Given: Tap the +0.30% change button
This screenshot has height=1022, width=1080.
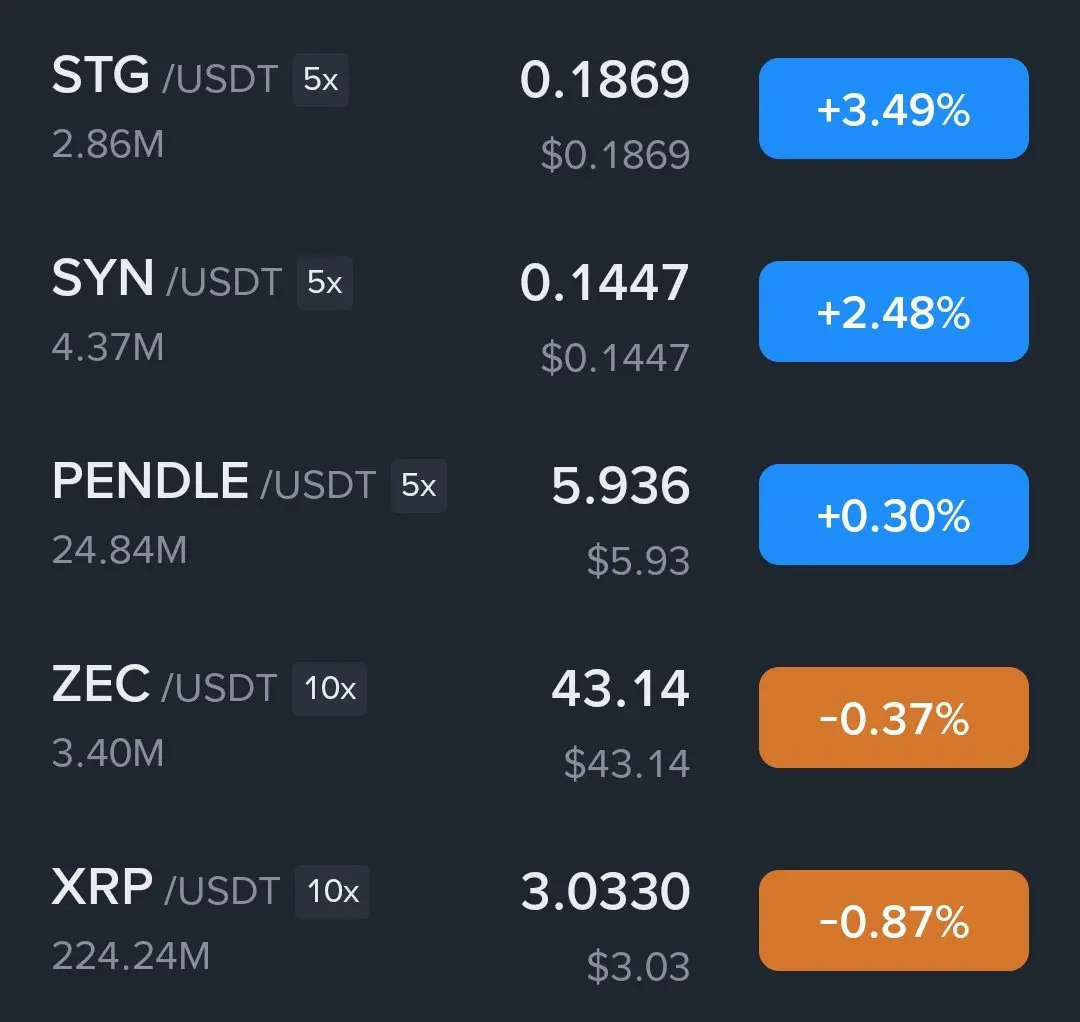Looking at the screenshot, I should 893,514.
